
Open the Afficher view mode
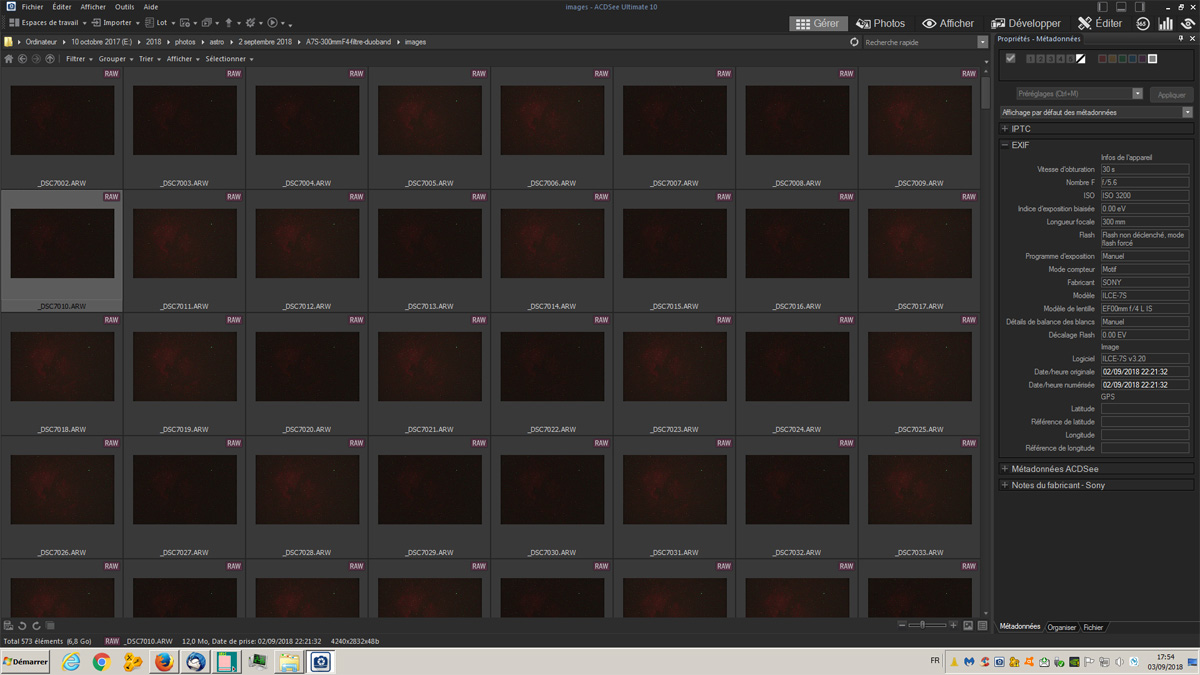[948, 23]
